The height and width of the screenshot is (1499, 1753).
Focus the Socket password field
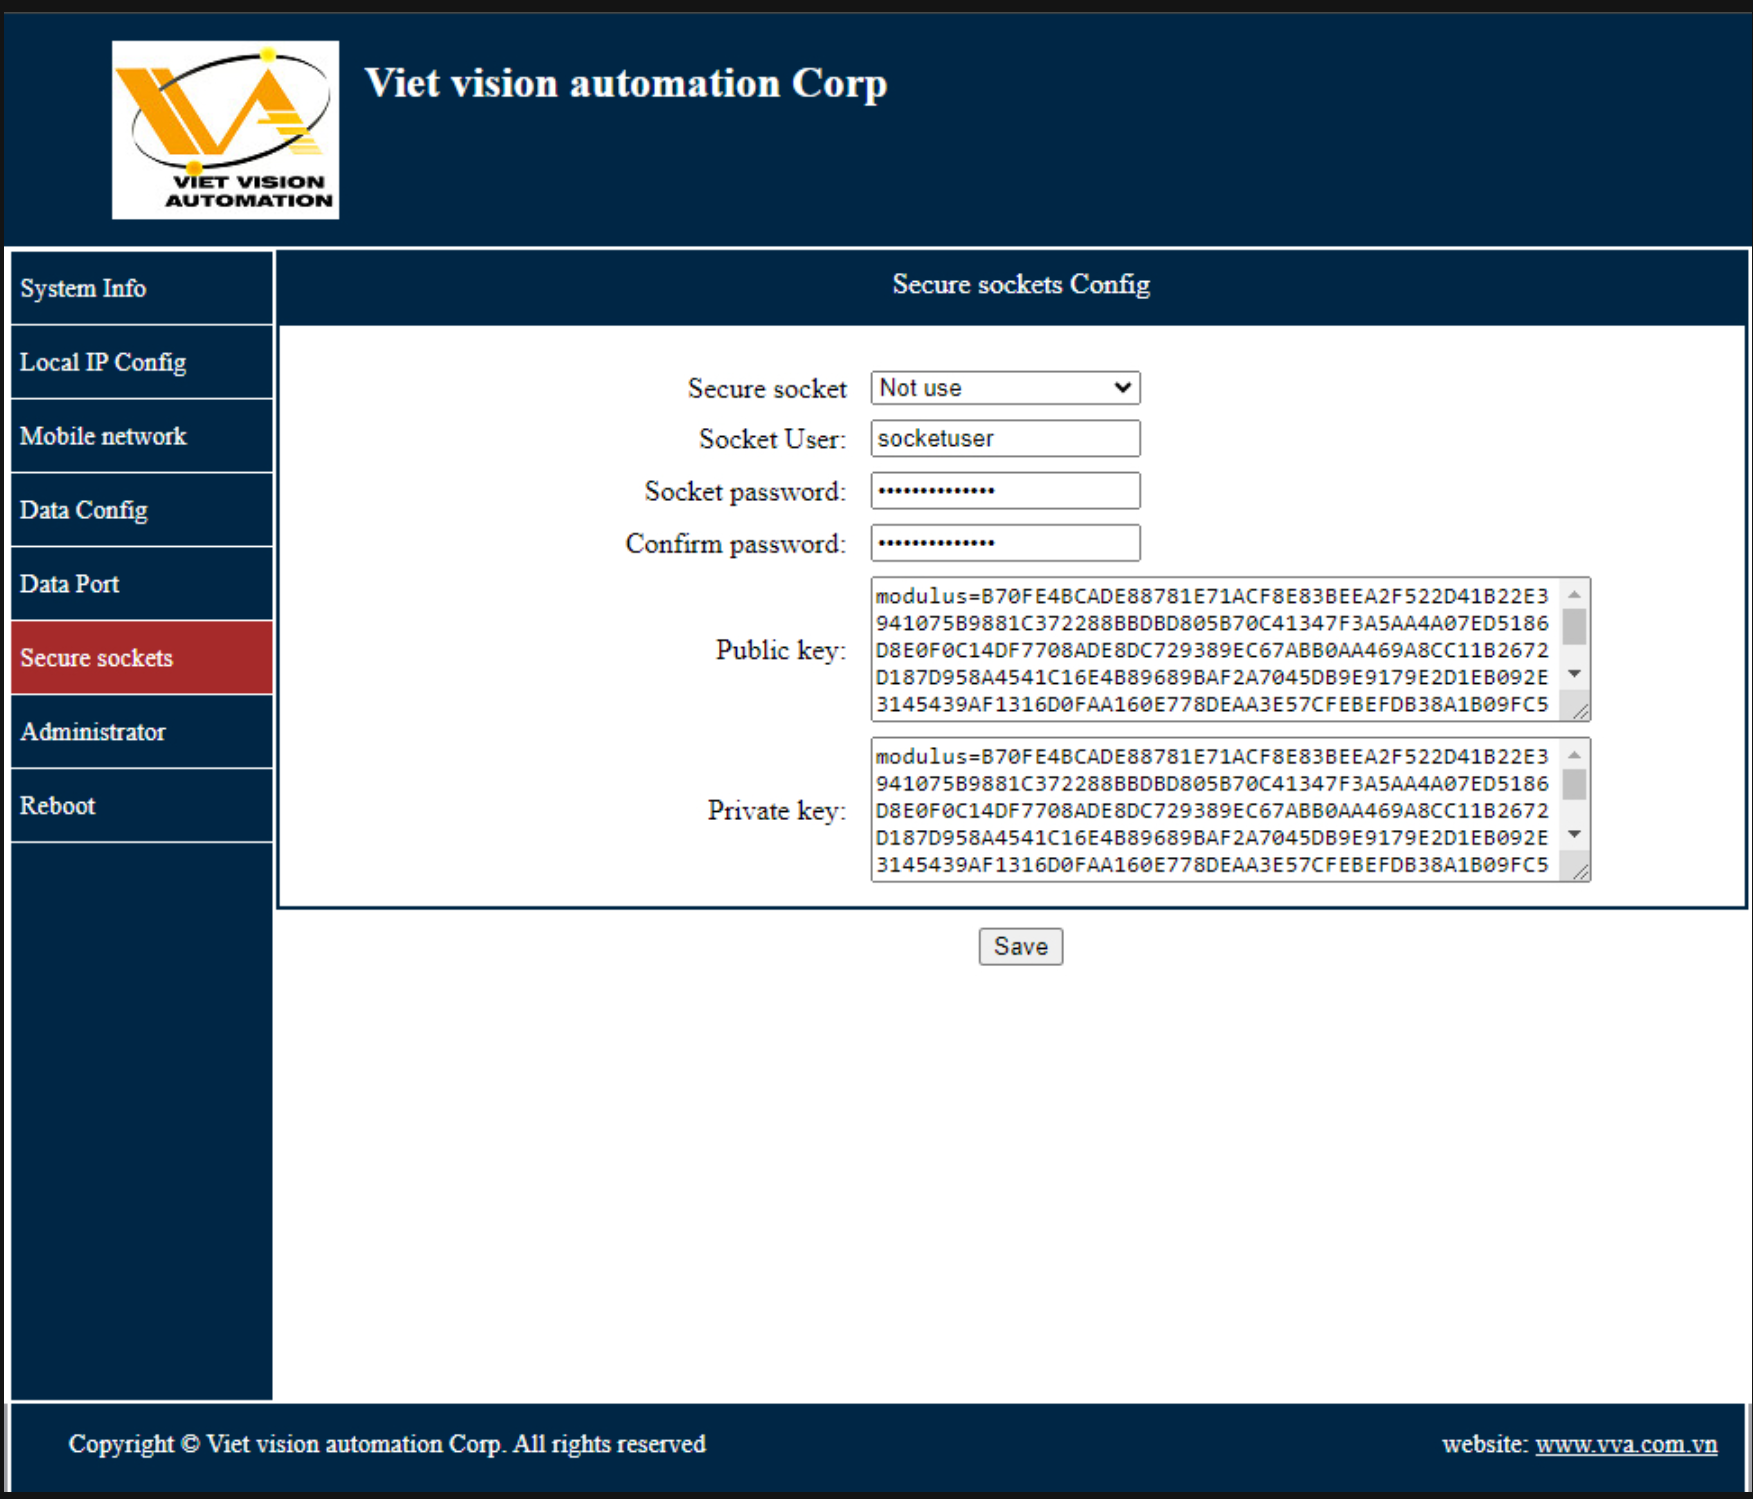1005,491
